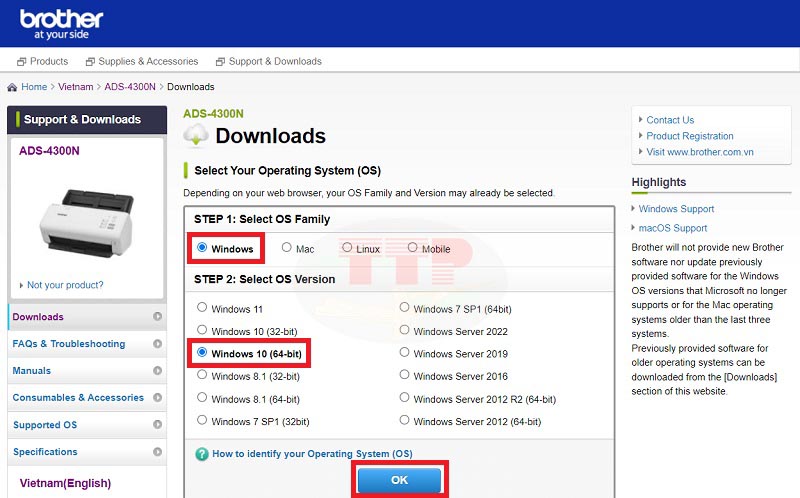Image resolution: width=800 pixels, height=498 pixels.
Task: Click the arrow icon beside Manuals
Action: pyautogui.click(x=157, y=371)
